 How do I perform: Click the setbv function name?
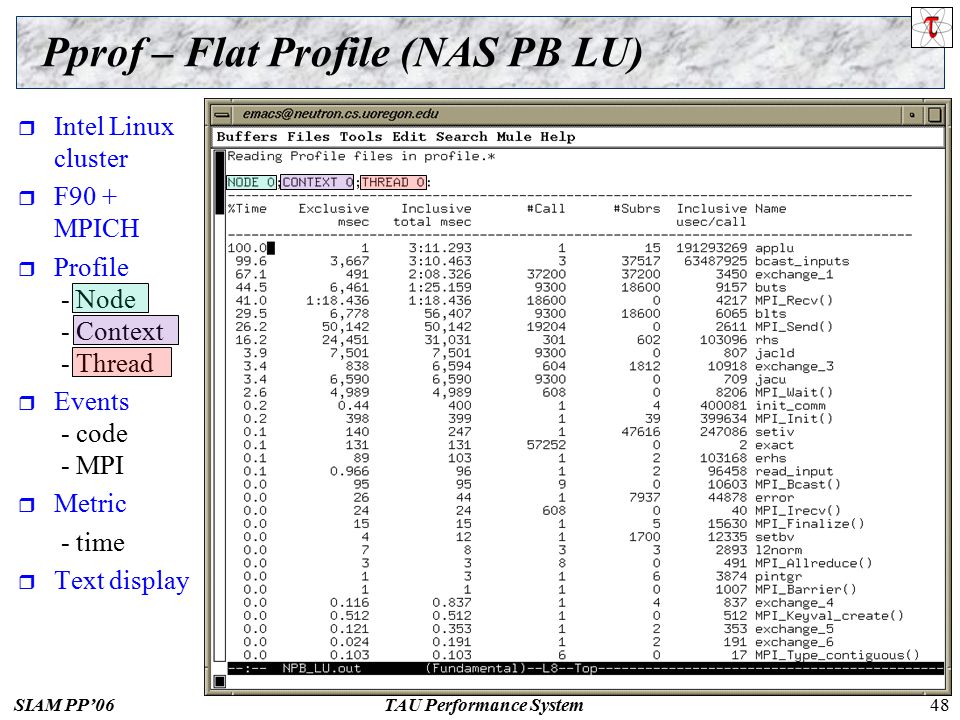(774, 537)
